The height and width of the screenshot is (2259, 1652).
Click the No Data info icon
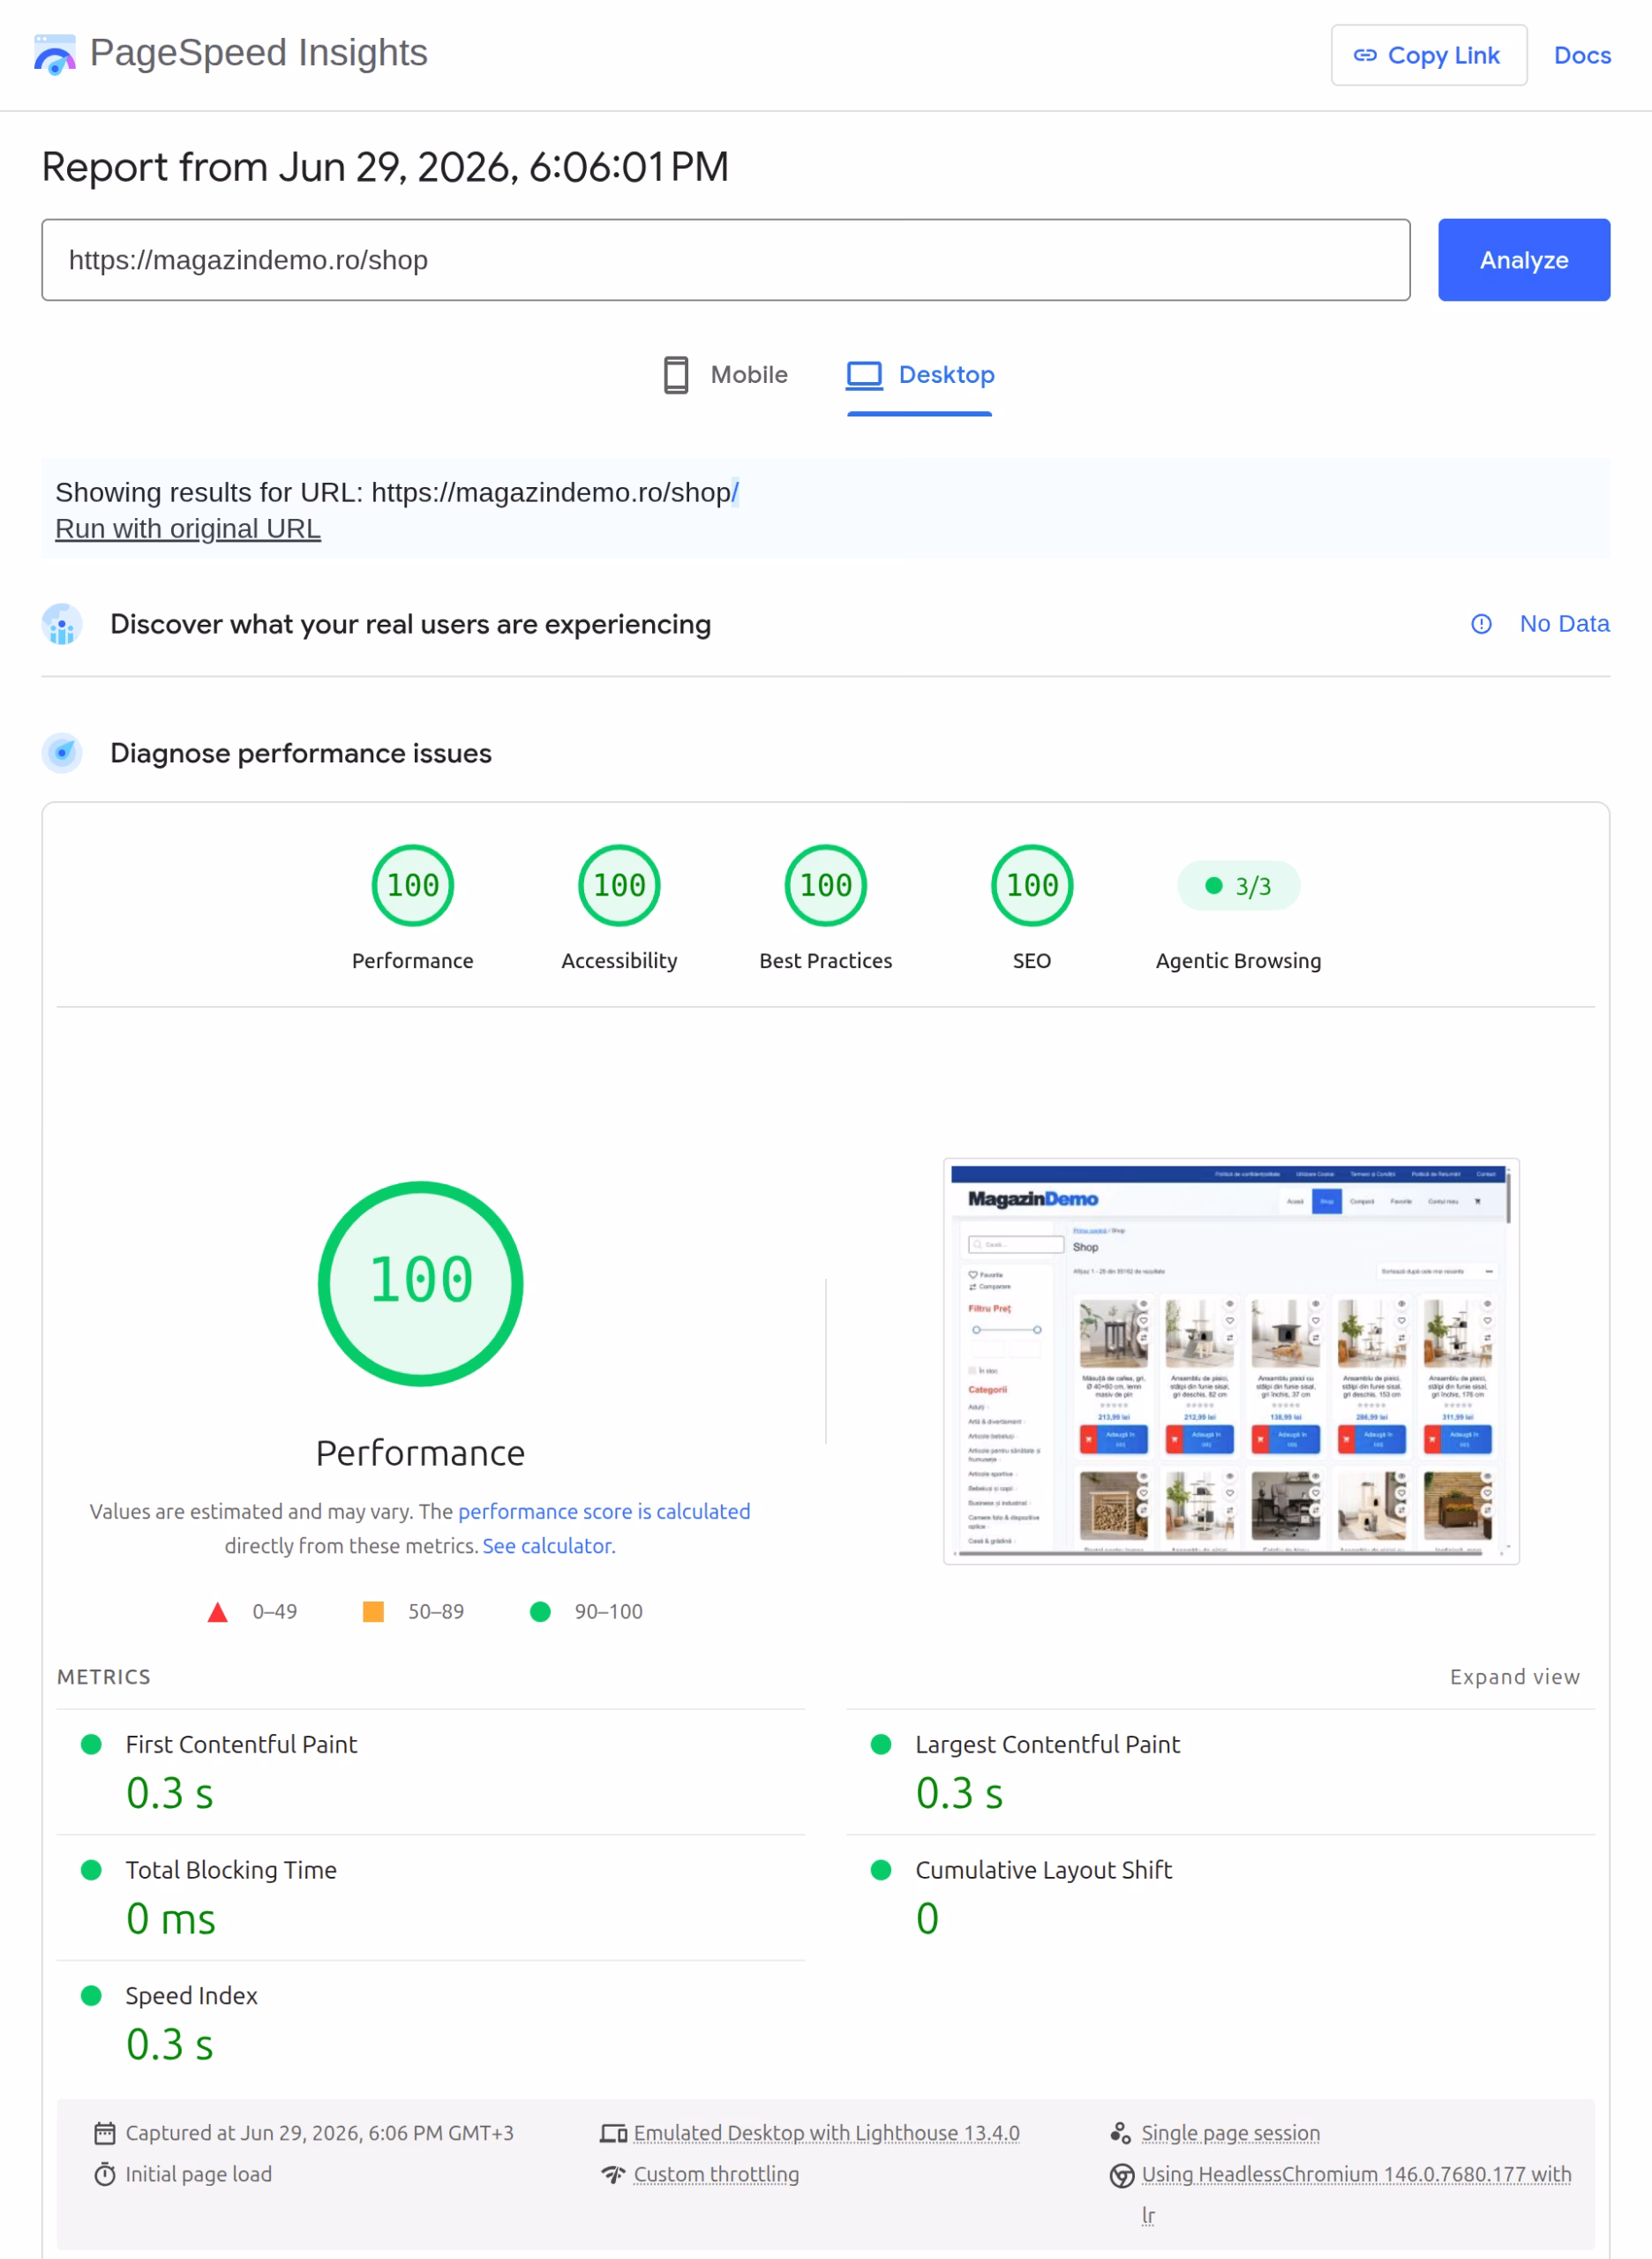(x=1481, y=624)
